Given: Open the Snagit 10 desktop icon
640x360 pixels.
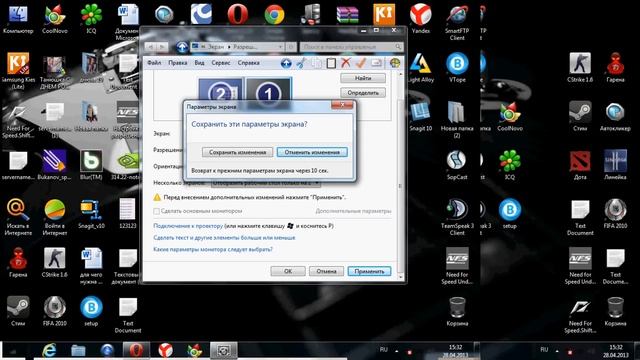Looking at the screenshot, I should point(420,116).
